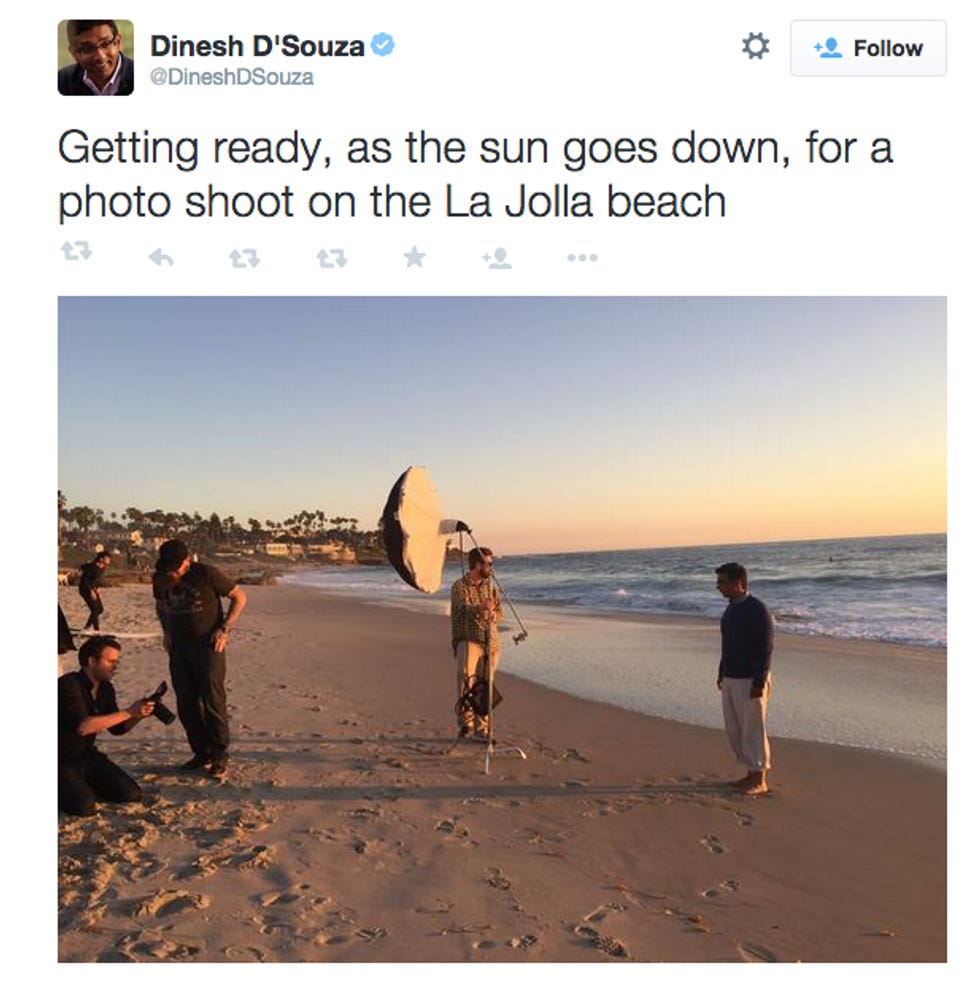Click the white lighting umbrella in the photo
The height and width of the screenshot is (988, 980).
415,529
